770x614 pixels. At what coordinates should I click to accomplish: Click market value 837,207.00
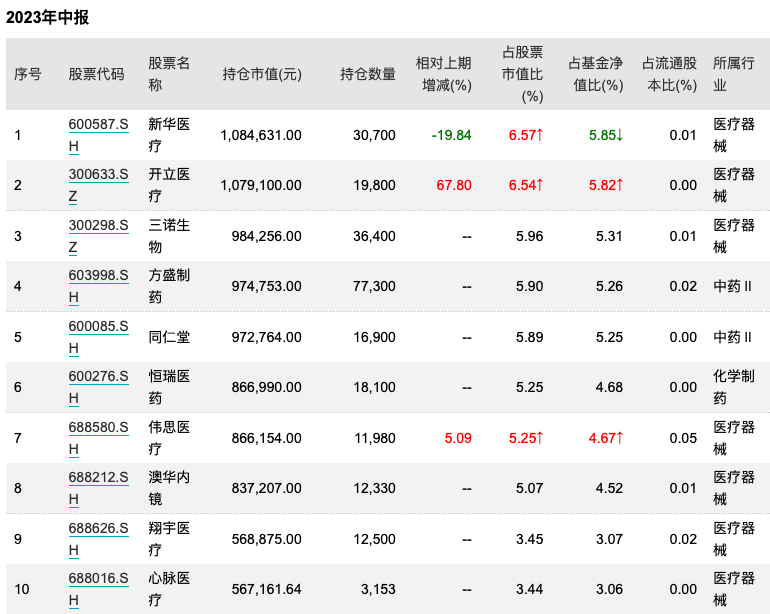267,488
